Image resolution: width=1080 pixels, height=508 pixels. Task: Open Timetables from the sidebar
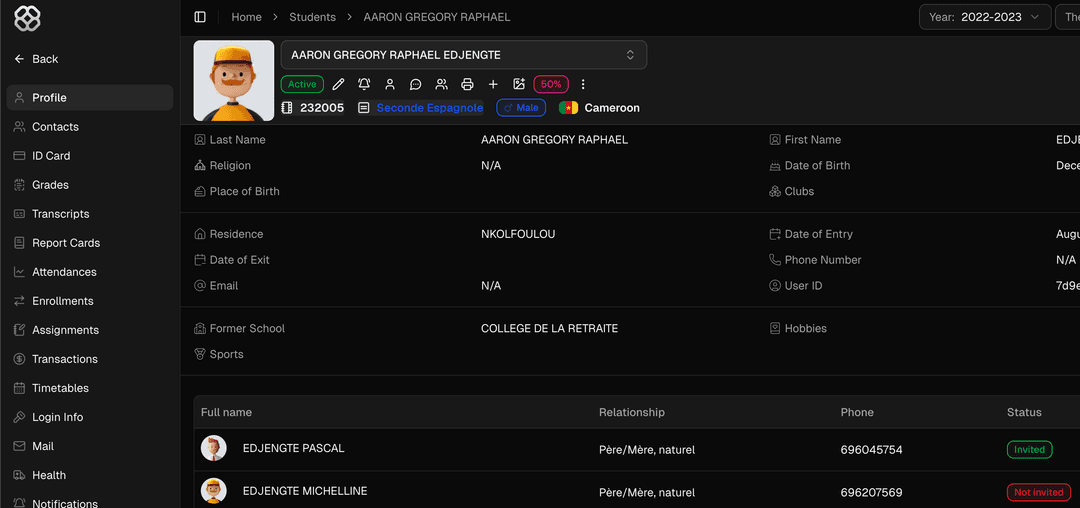click(60, 388)
